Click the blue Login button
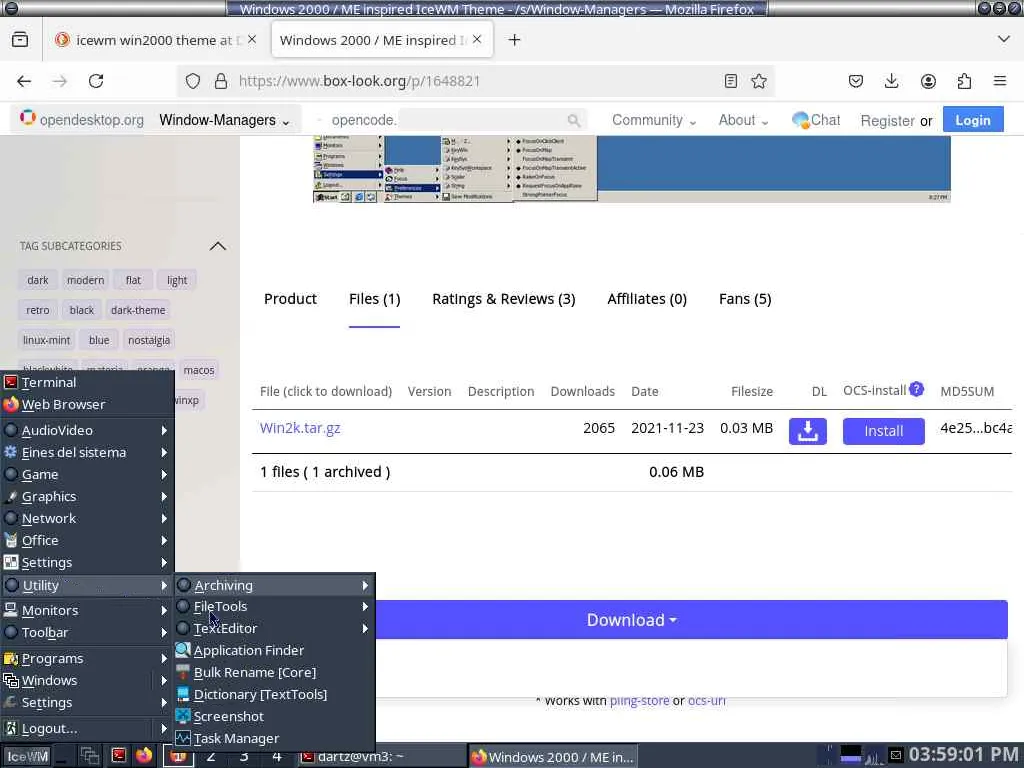Viewport: 1024px width, 768px height. pyautogui.click(x=972, y=120)
